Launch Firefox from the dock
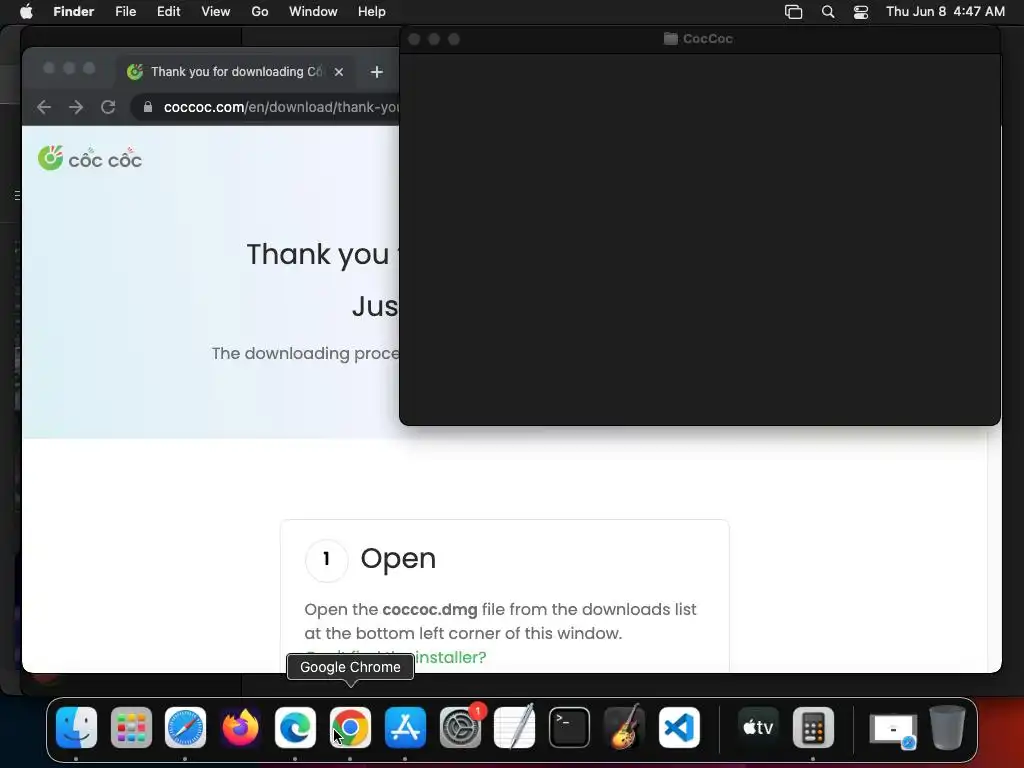 (240, 727)
